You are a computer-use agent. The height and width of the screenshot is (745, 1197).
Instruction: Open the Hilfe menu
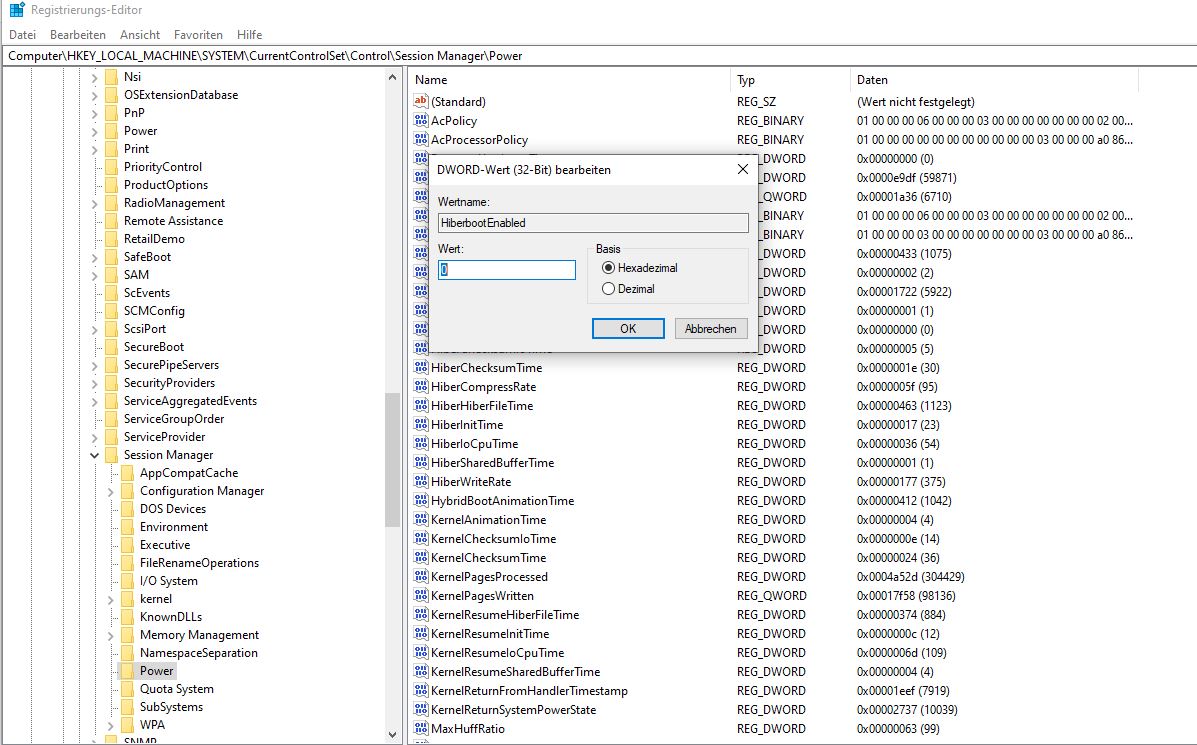pos(249,34)
